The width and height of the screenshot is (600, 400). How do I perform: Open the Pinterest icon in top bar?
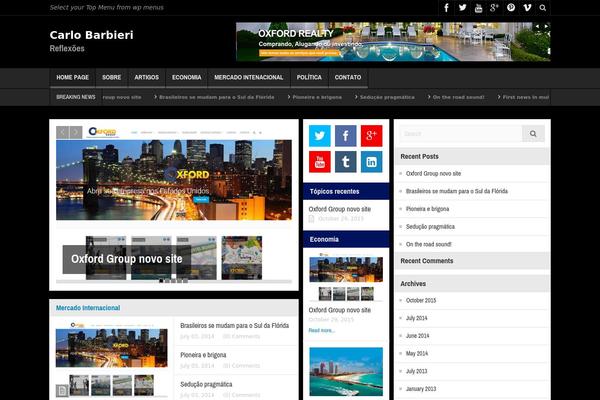pos(511,8)
